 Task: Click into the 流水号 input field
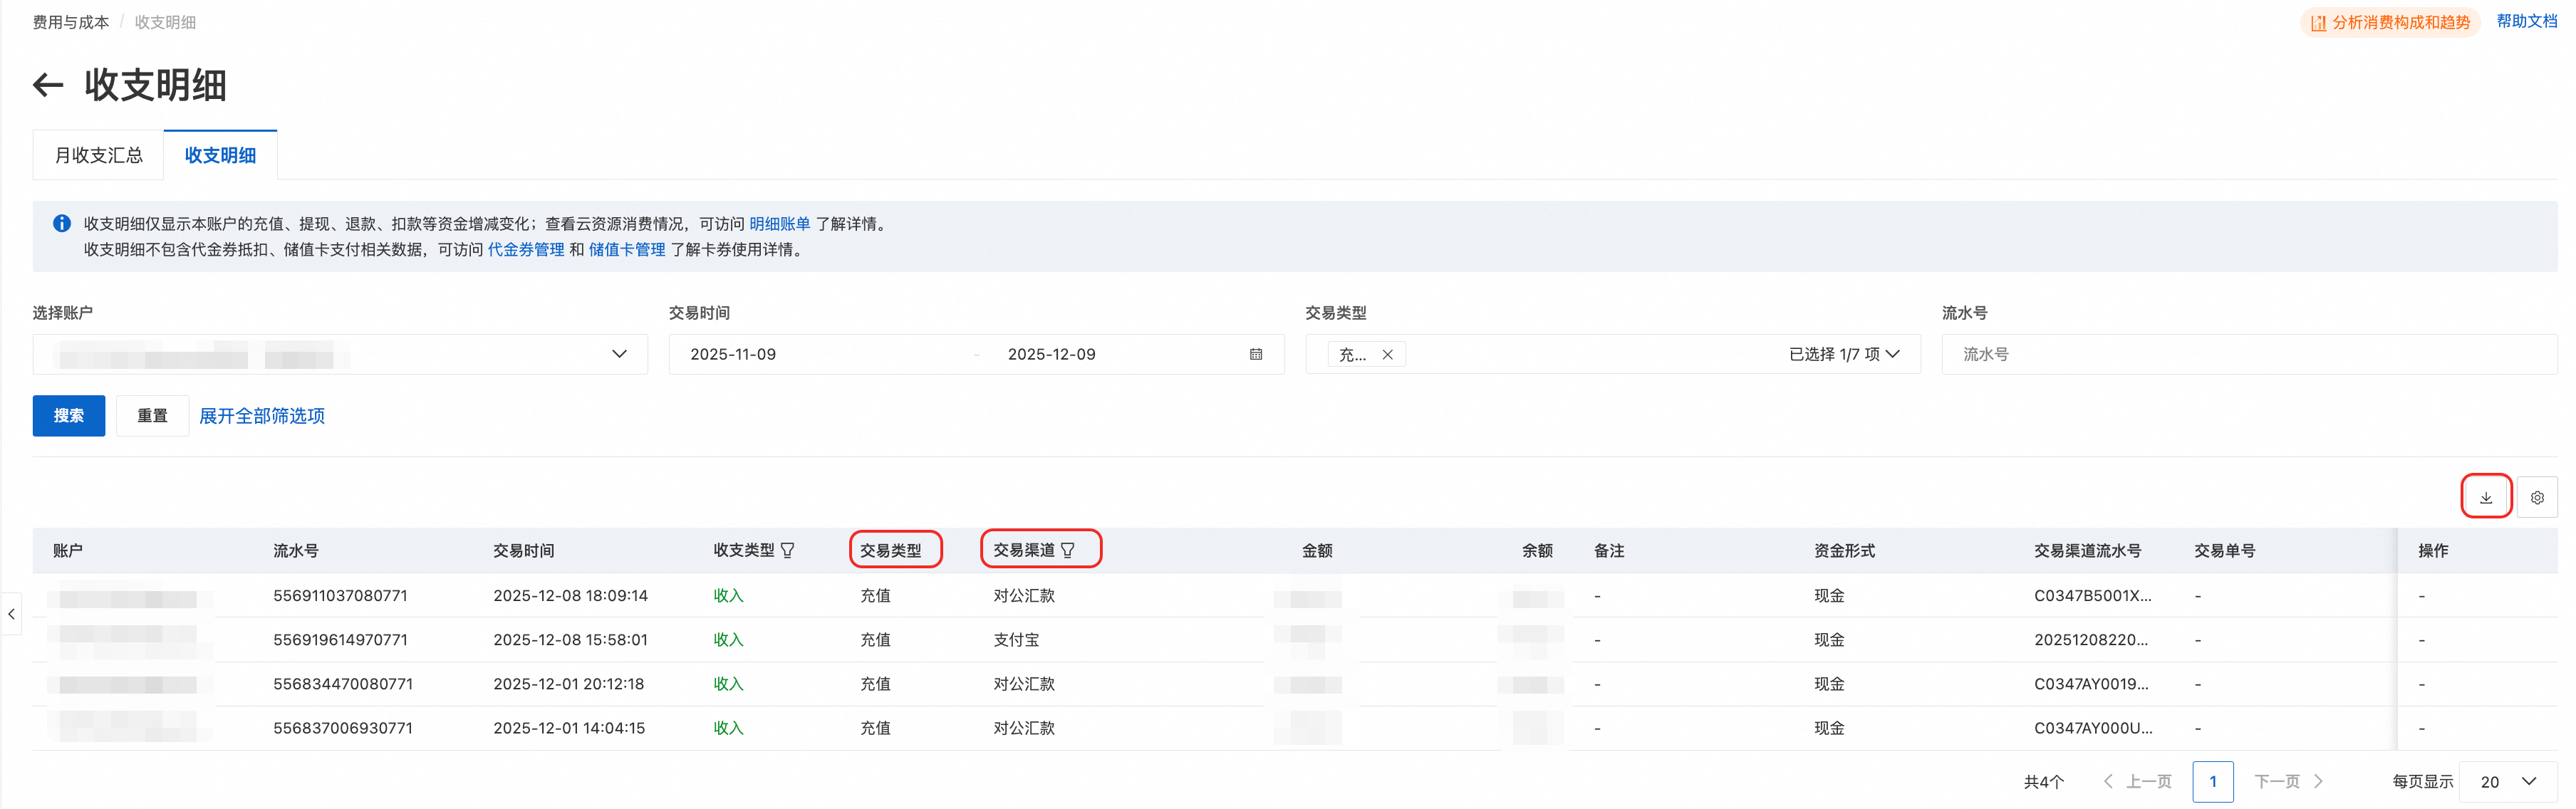click(x=2250, y=354)
